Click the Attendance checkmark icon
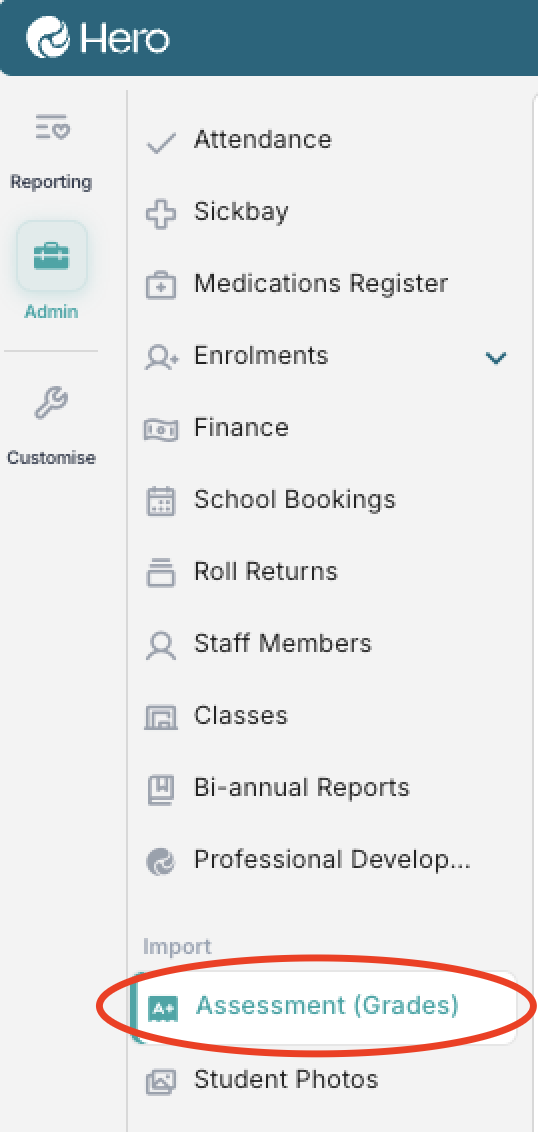This screenshot has width=538, height=1132. click(x=161, y=143)
